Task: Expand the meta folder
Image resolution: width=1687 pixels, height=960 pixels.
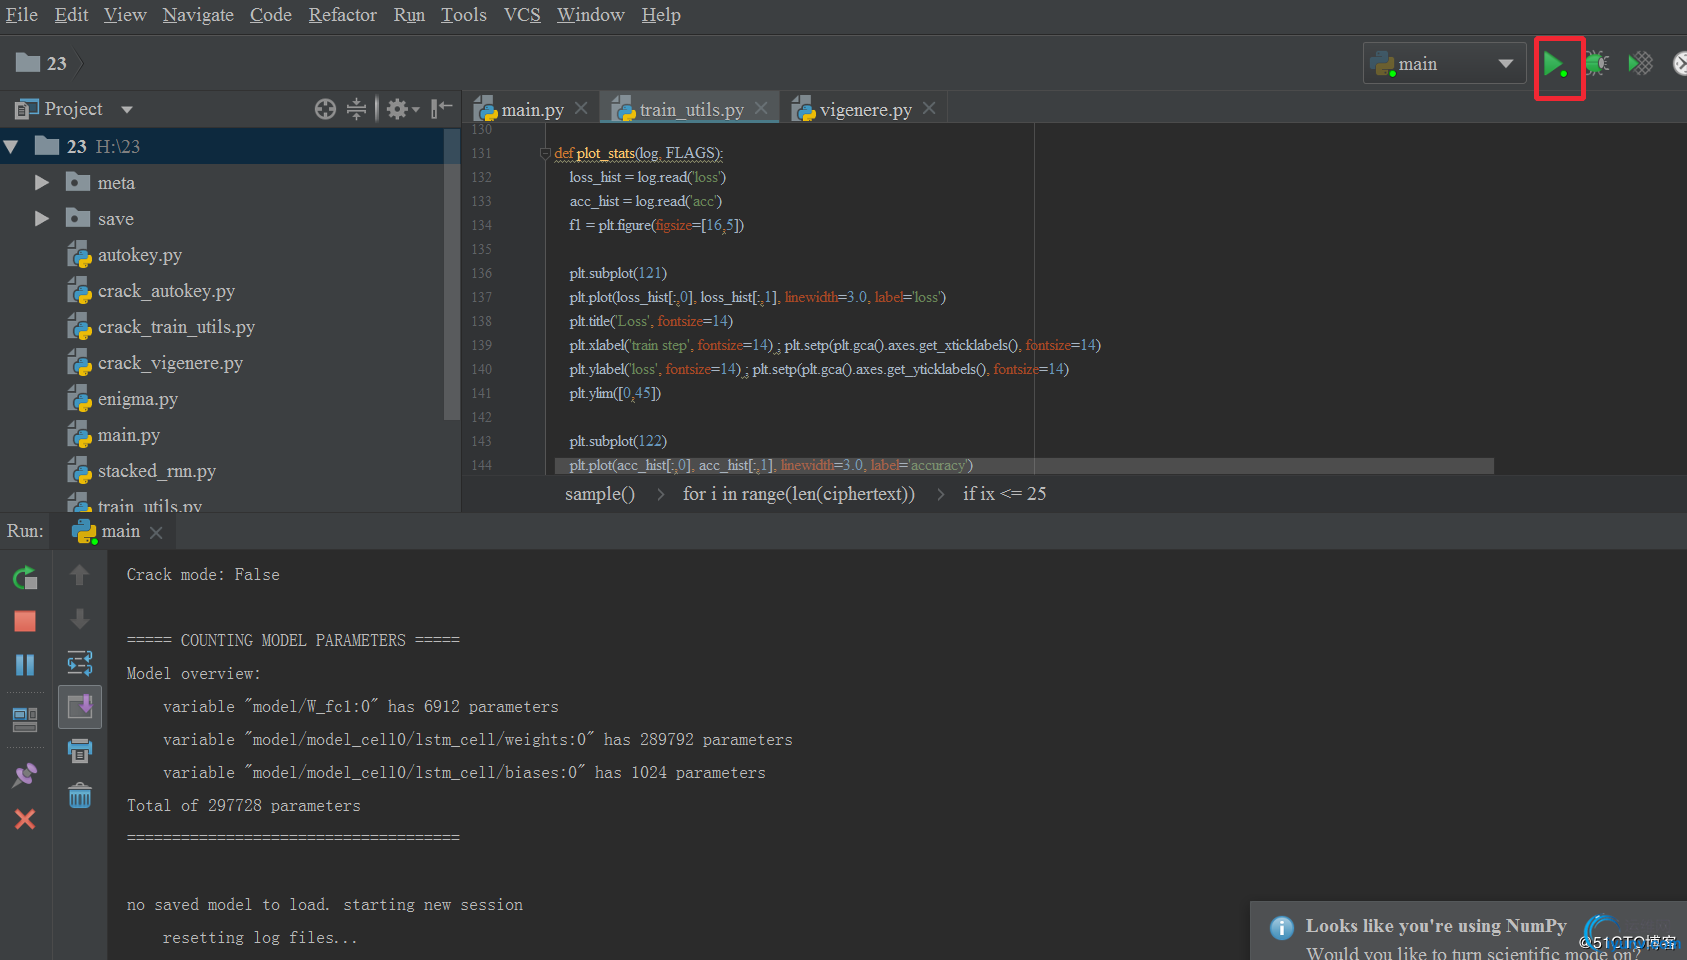Action: pos(42,183)
